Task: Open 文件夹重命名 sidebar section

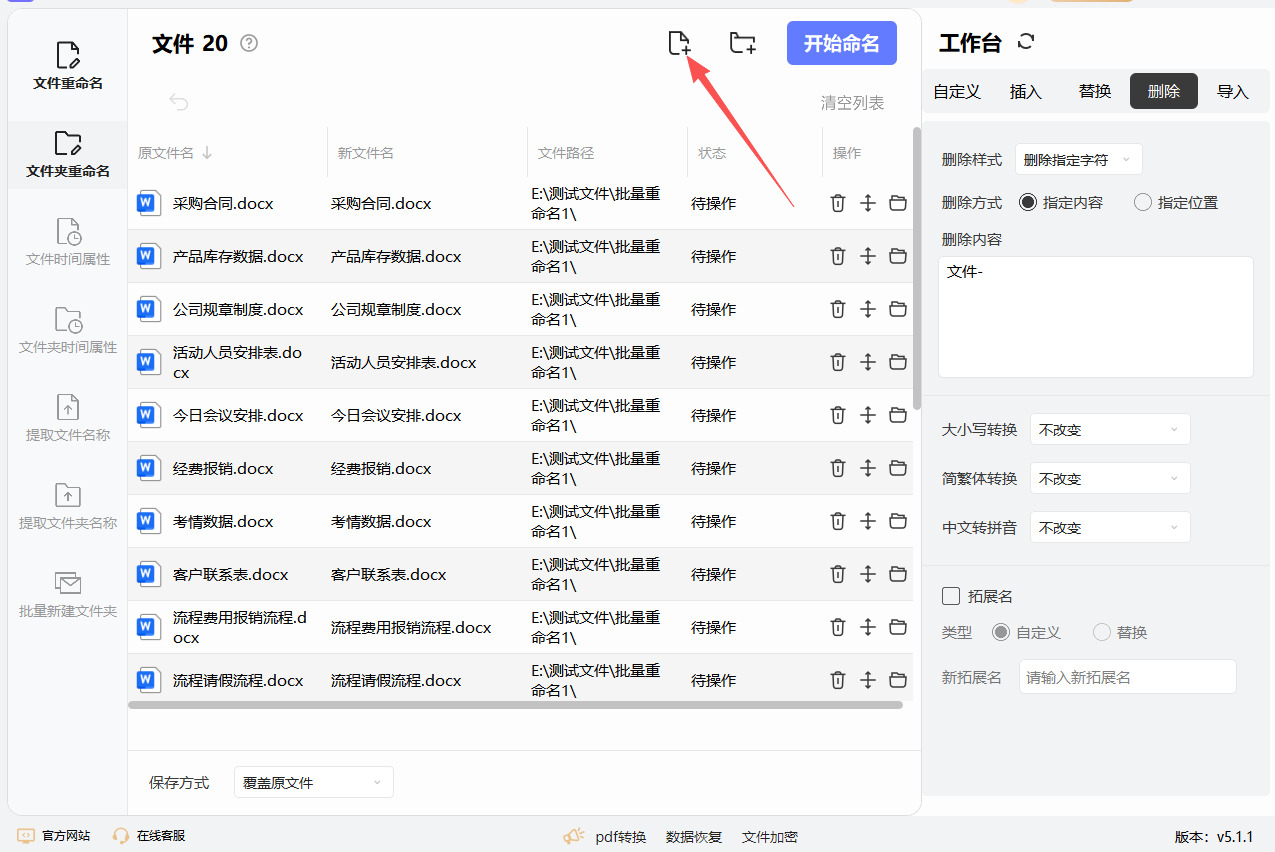Action: coord(68,155)
